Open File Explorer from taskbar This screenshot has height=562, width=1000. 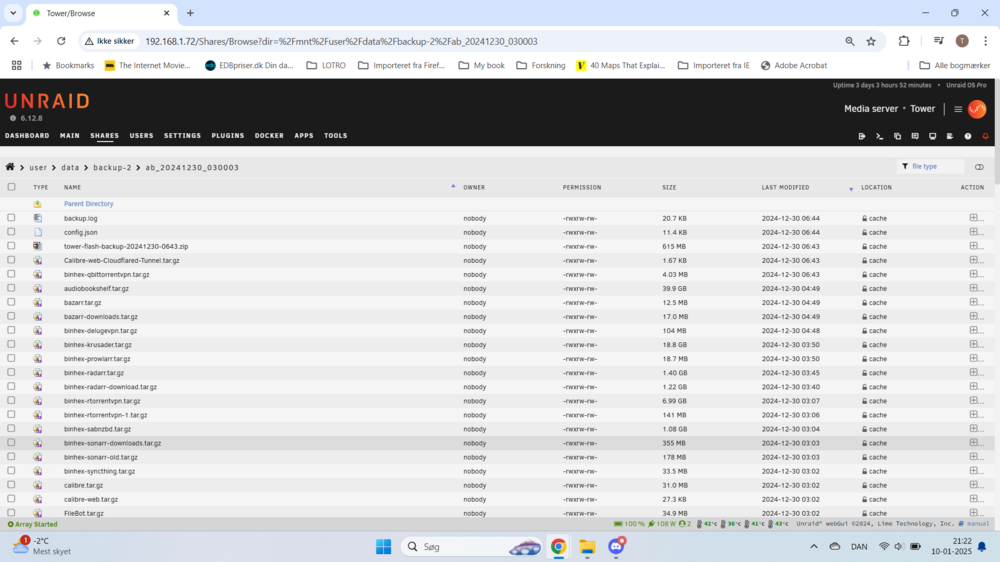point(587,547)
